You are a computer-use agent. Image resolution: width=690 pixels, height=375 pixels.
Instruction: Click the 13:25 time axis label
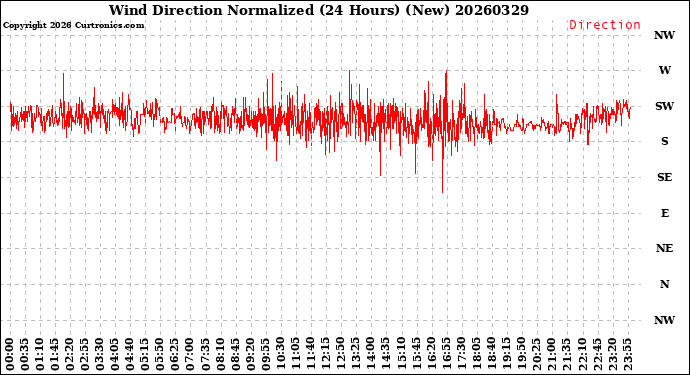(356, 354)
